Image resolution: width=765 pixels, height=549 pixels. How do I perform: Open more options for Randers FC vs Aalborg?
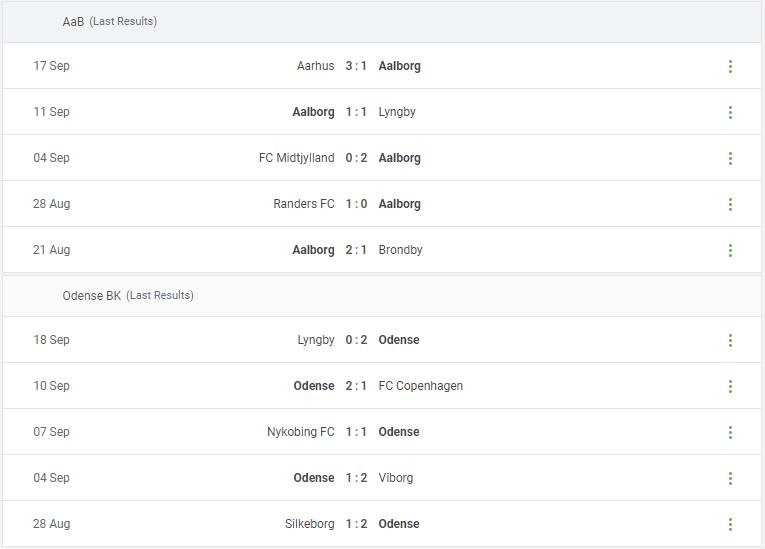pos(730,204)
